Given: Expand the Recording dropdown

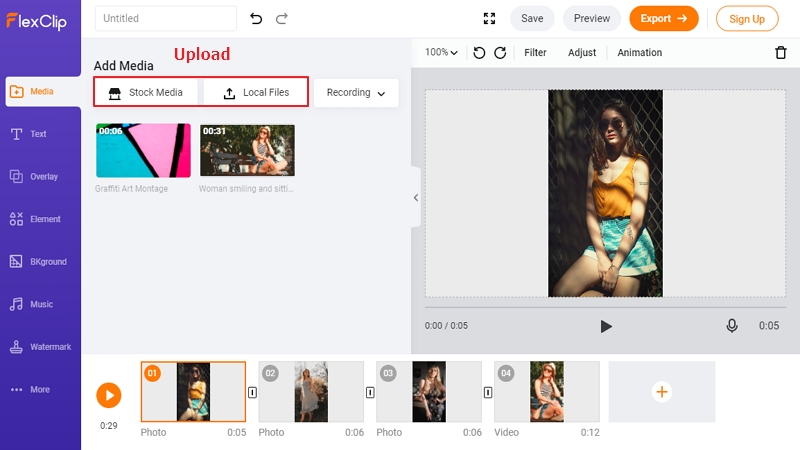Looking at the screenshot, I should coord(356,93).
